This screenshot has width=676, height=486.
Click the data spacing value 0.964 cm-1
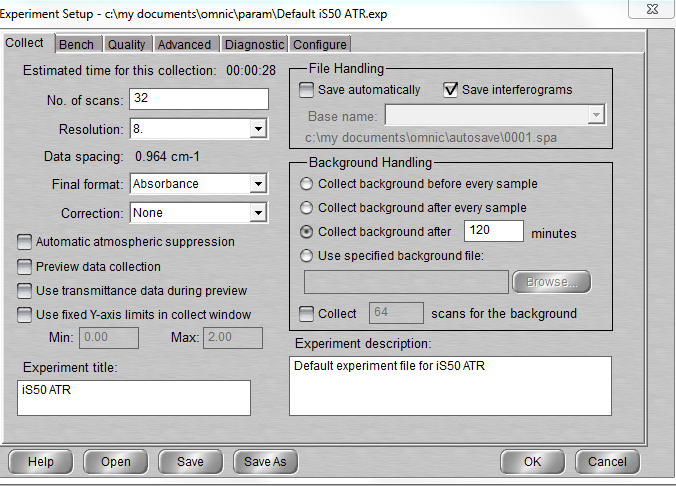167,157
